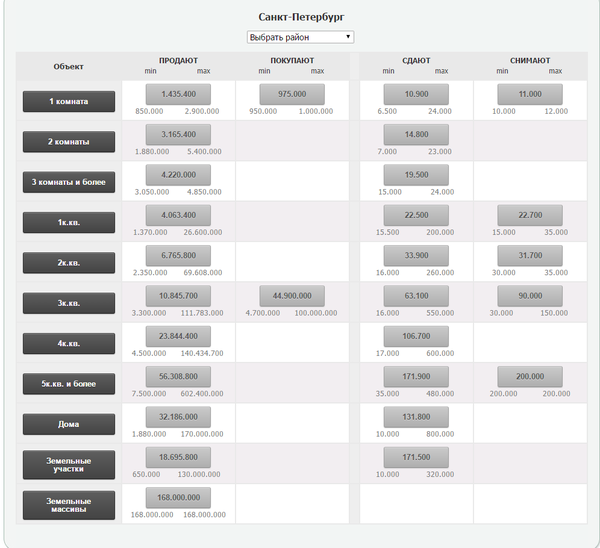Screen dimensions: 600x548
Task: Click the '3к.кв.' object button
Action: (x=69, y=303)
